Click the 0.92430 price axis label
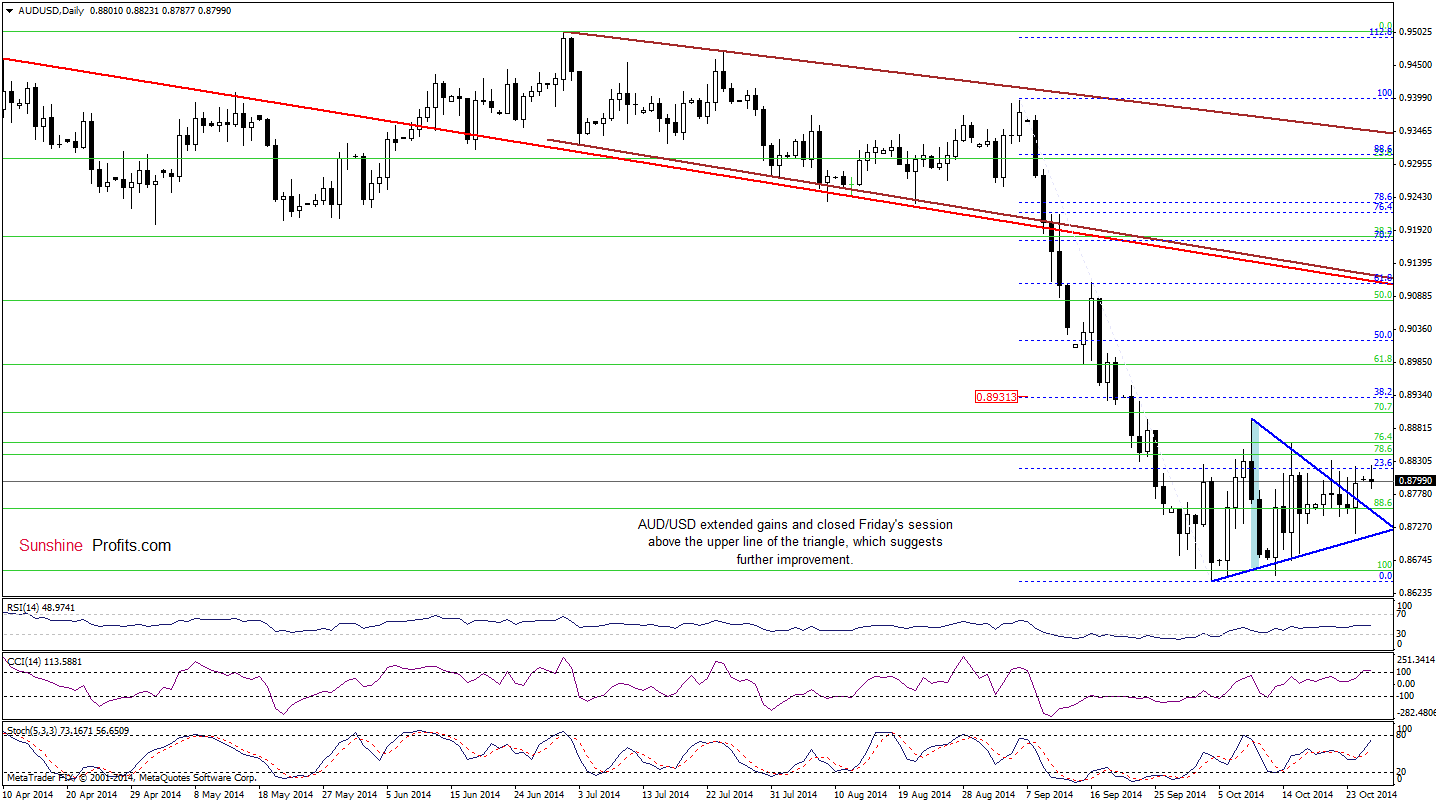Image resolution: width=1436 pixels, height=803 pixels. pos(1415,197)
